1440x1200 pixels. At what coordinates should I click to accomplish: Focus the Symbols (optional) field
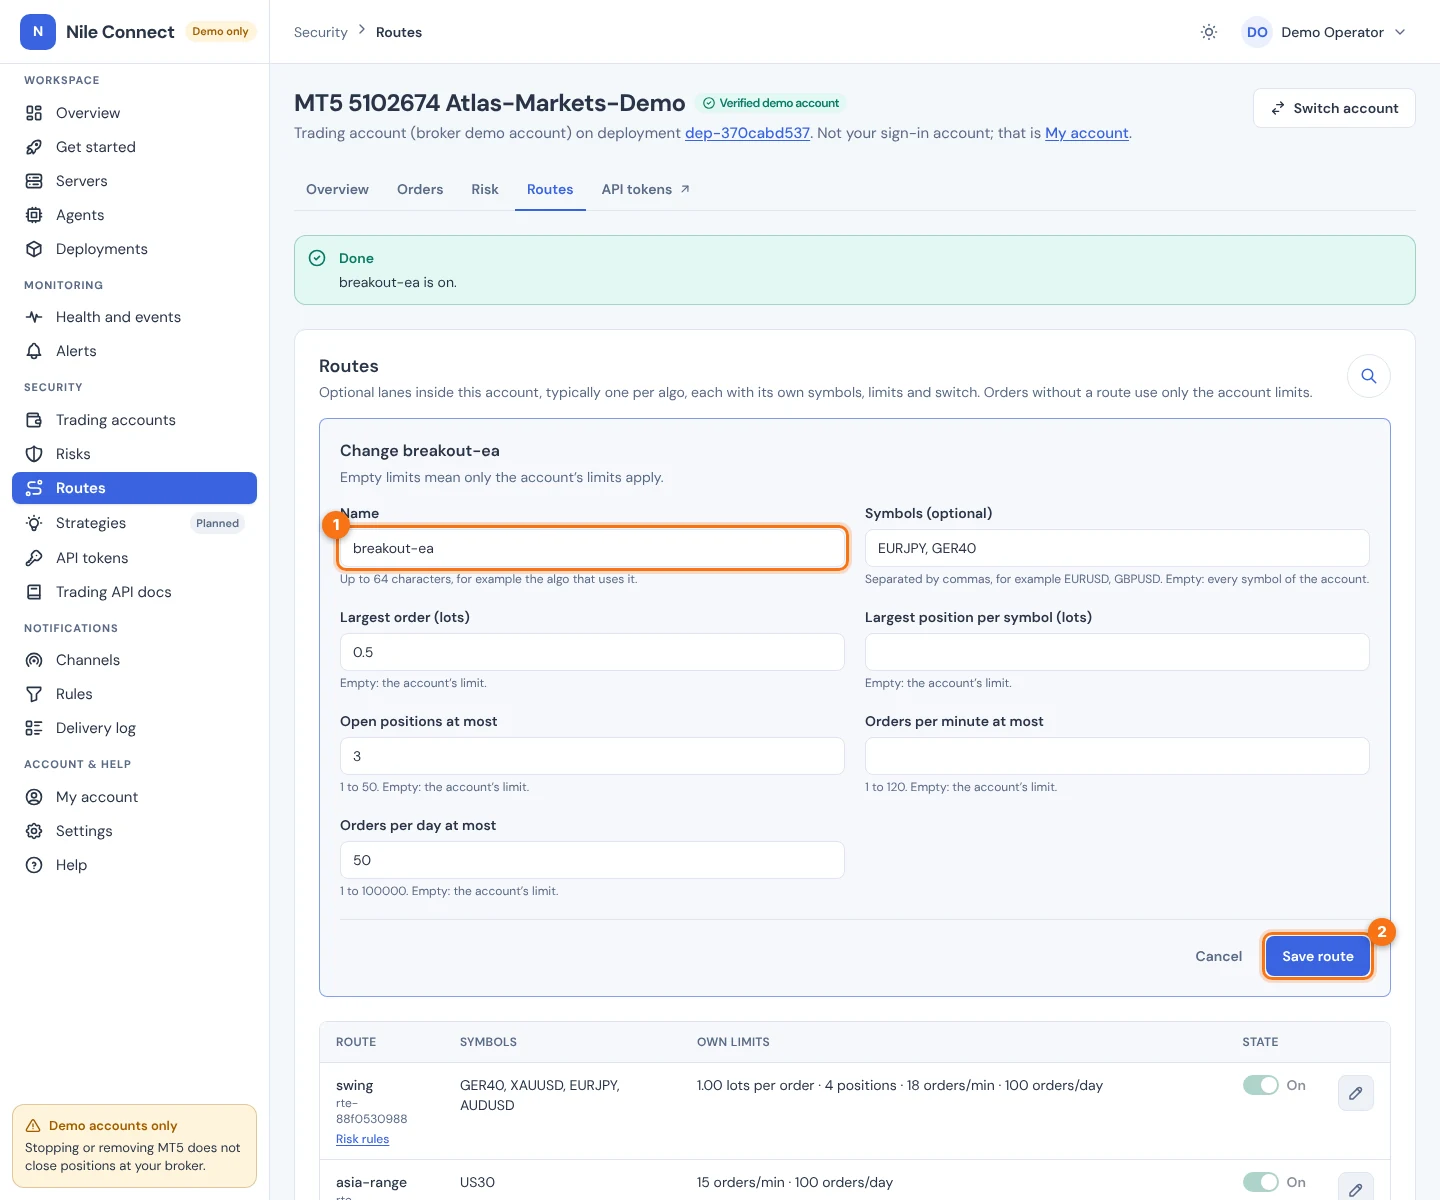point(1117,548)
